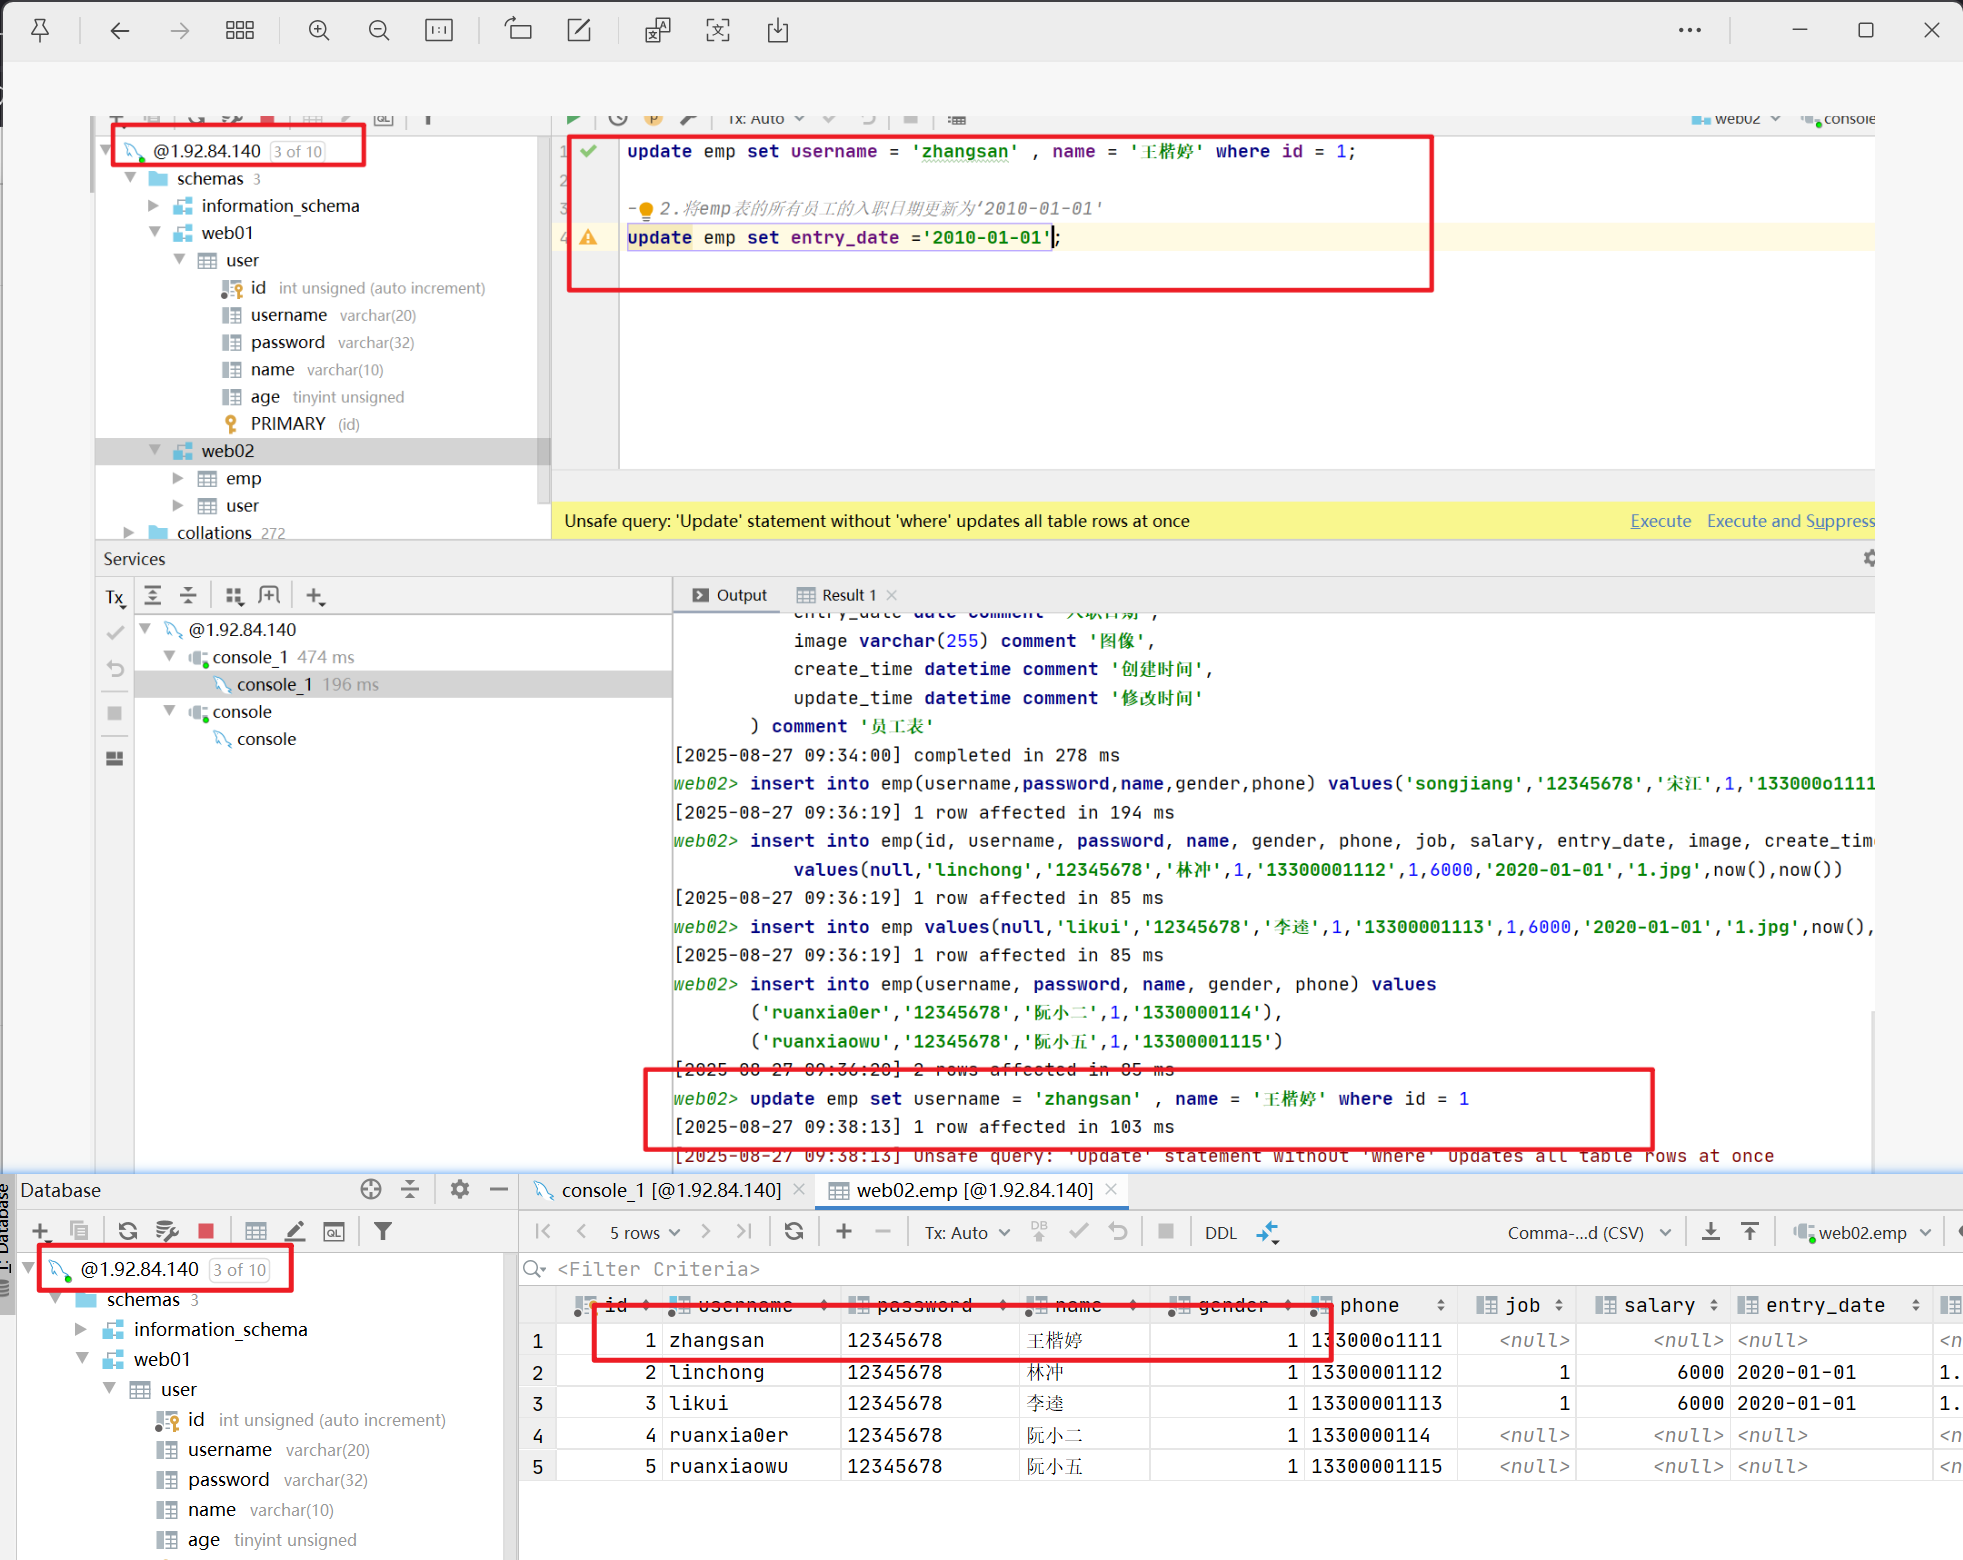
Task: Select the web02.emp [@1.92.84.140] tab
Action: (974, 1190)
